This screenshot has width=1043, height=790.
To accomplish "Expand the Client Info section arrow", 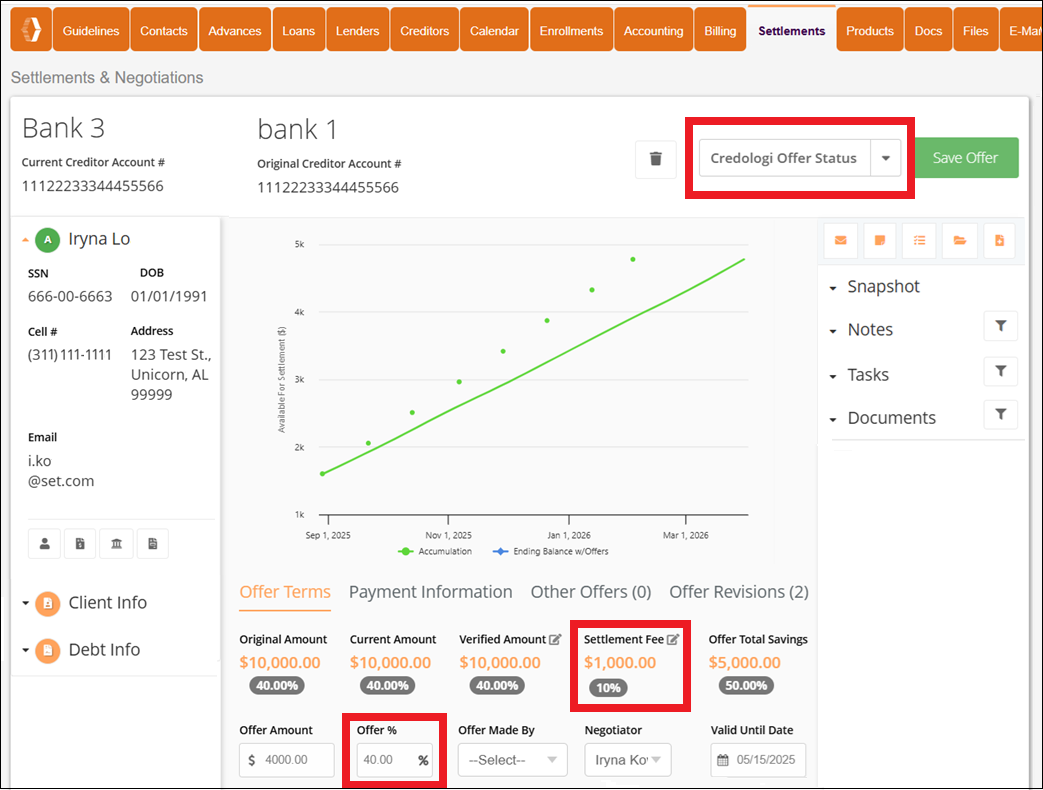I will 25,603.
